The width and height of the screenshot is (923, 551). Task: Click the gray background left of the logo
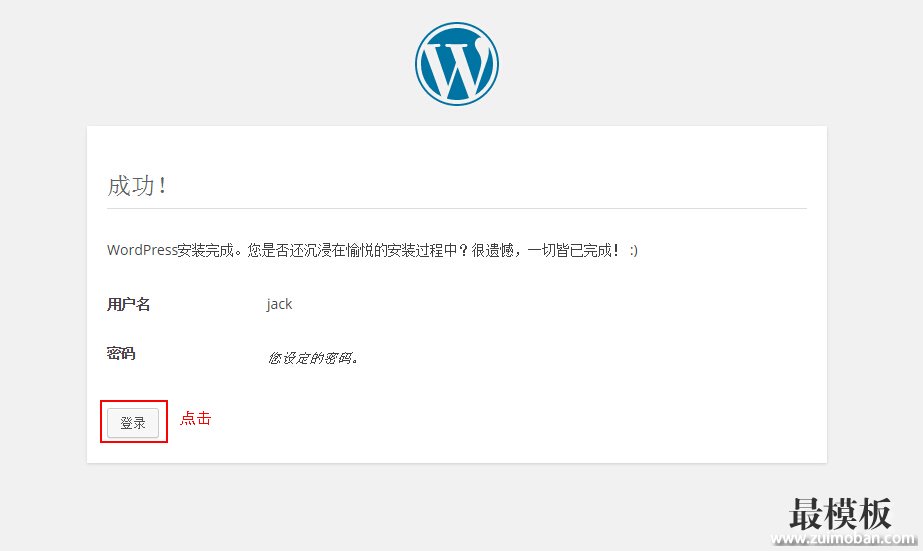[x=200, y=60]
